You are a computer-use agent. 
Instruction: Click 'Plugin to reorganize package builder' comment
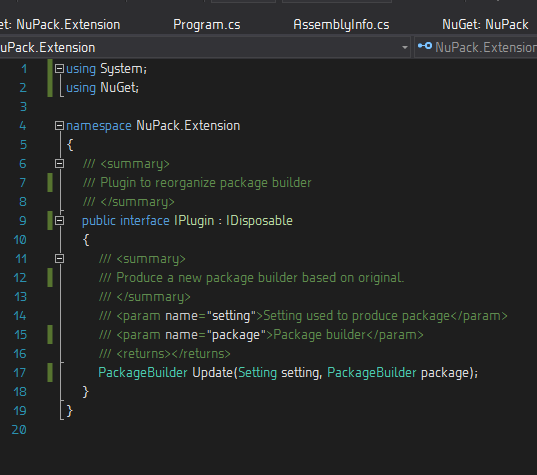pyautogui.click(x=205, y=183)
